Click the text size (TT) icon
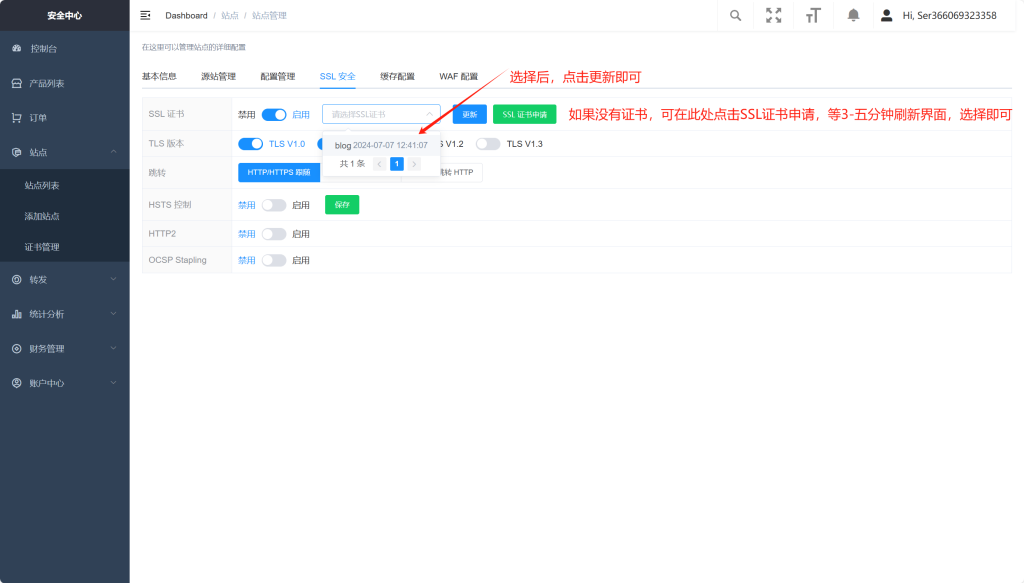Image resolution: width=1024 pixels, height=583 pixels. pyautogui.click(x=812, y=15)
